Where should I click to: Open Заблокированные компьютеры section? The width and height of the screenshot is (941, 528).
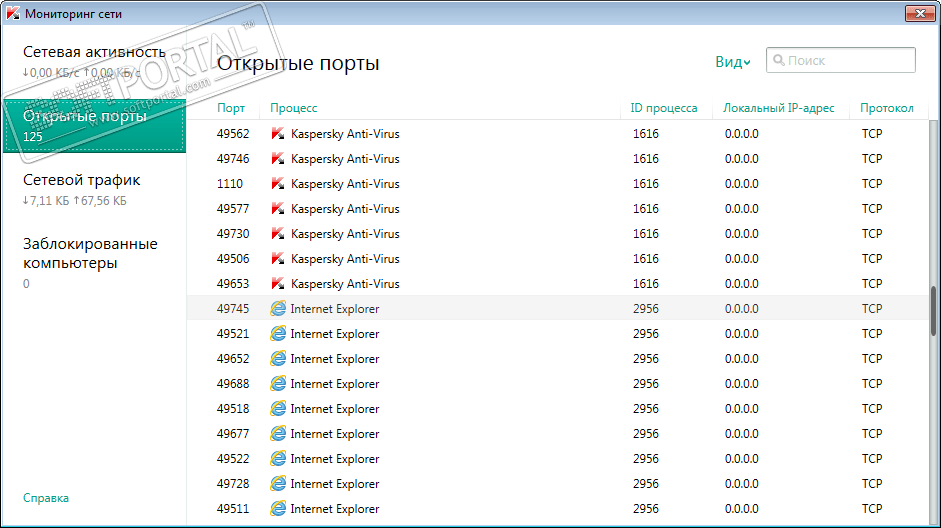pyautogui.click(x=94, y=263)
